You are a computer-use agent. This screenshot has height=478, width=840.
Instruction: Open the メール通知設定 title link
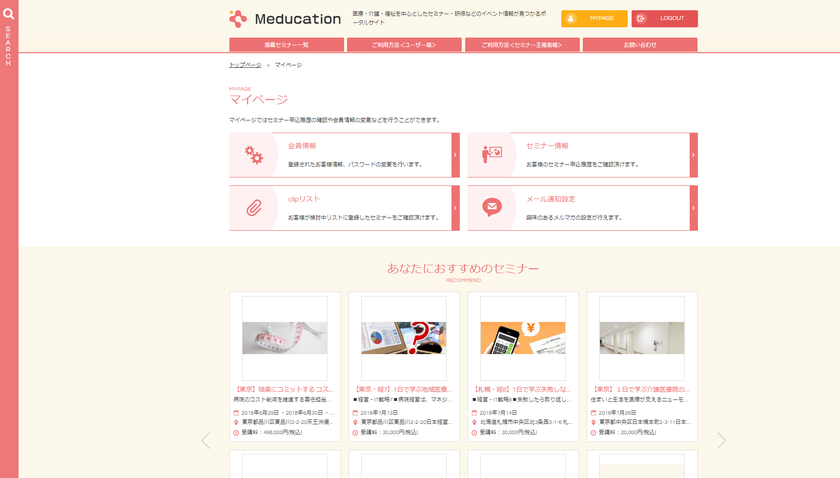click(x=551, y=199)
